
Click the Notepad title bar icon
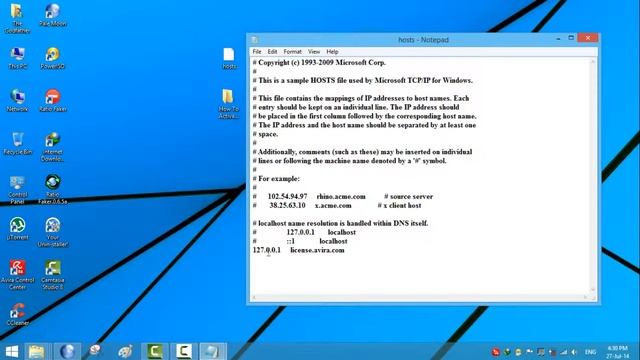point(254,40)
